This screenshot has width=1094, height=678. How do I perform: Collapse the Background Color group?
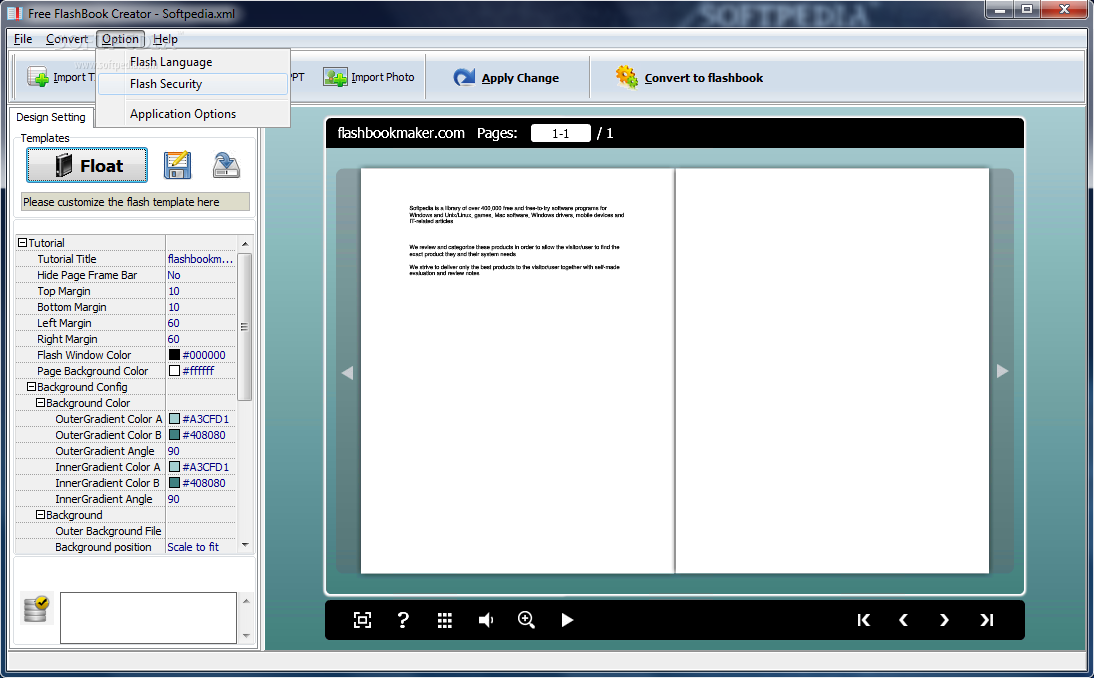click(x=40, y=402)
